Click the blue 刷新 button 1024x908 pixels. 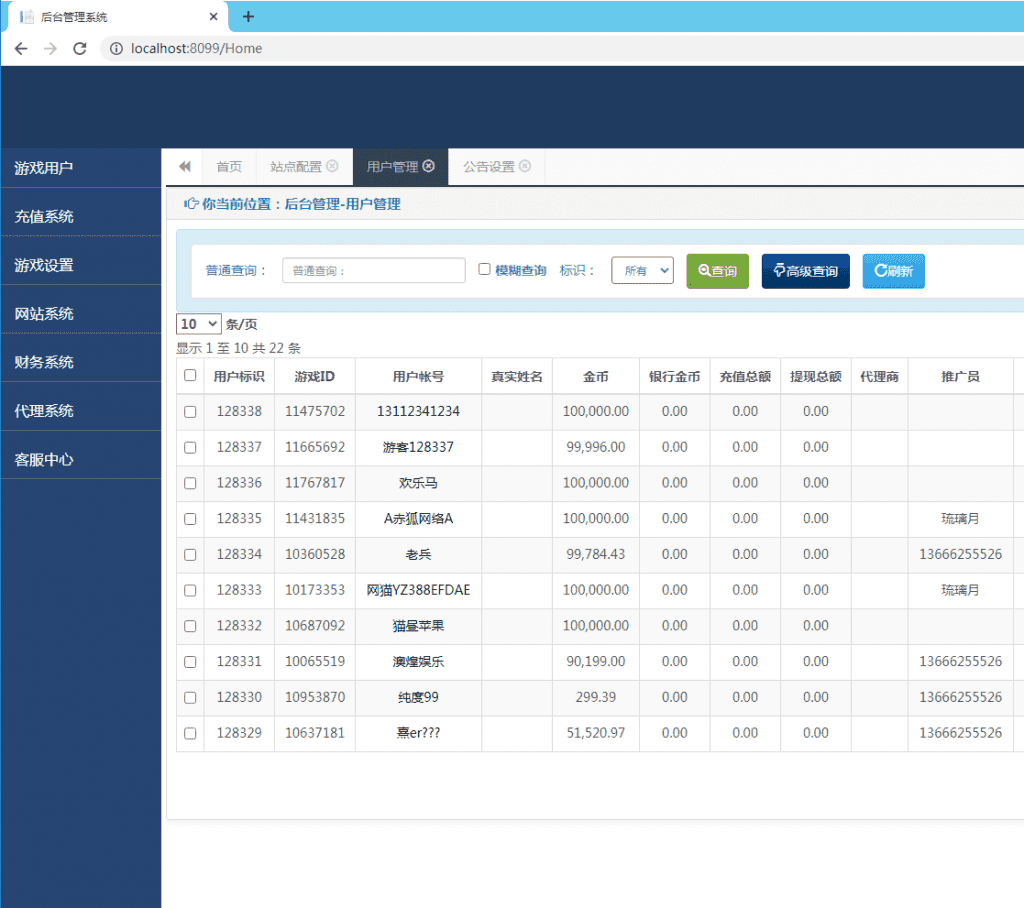pos(893,271)
